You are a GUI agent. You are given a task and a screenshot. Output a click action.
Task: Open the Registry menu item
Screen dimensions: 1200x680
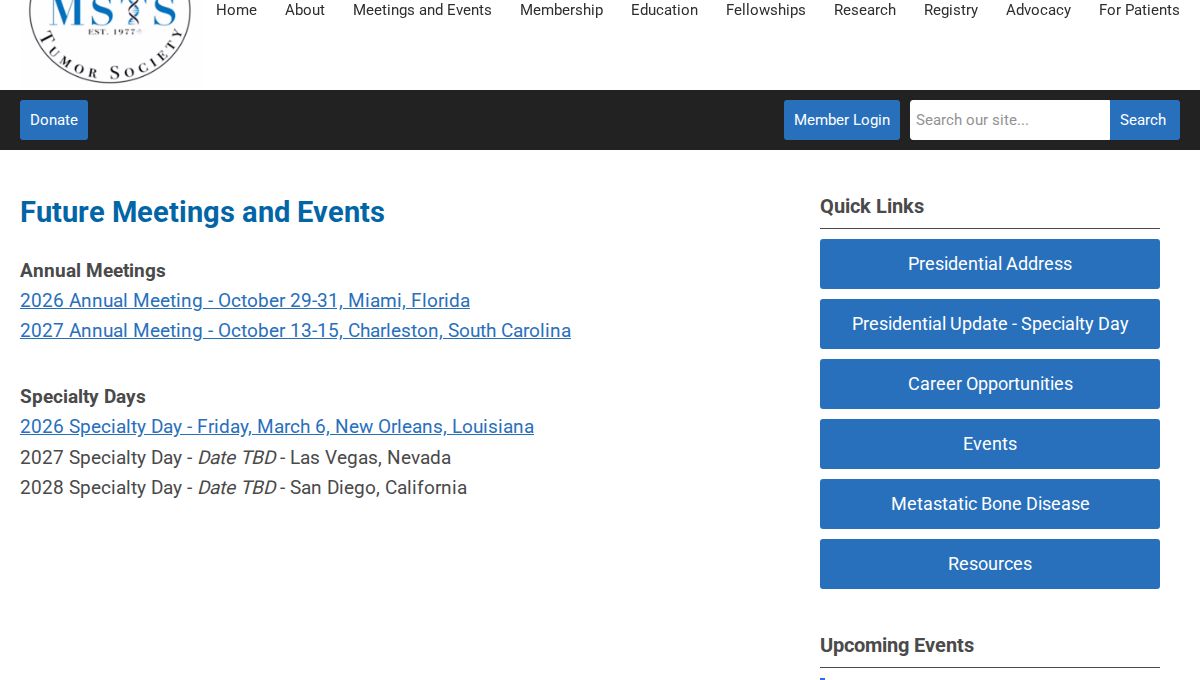[x=951, y=10]
